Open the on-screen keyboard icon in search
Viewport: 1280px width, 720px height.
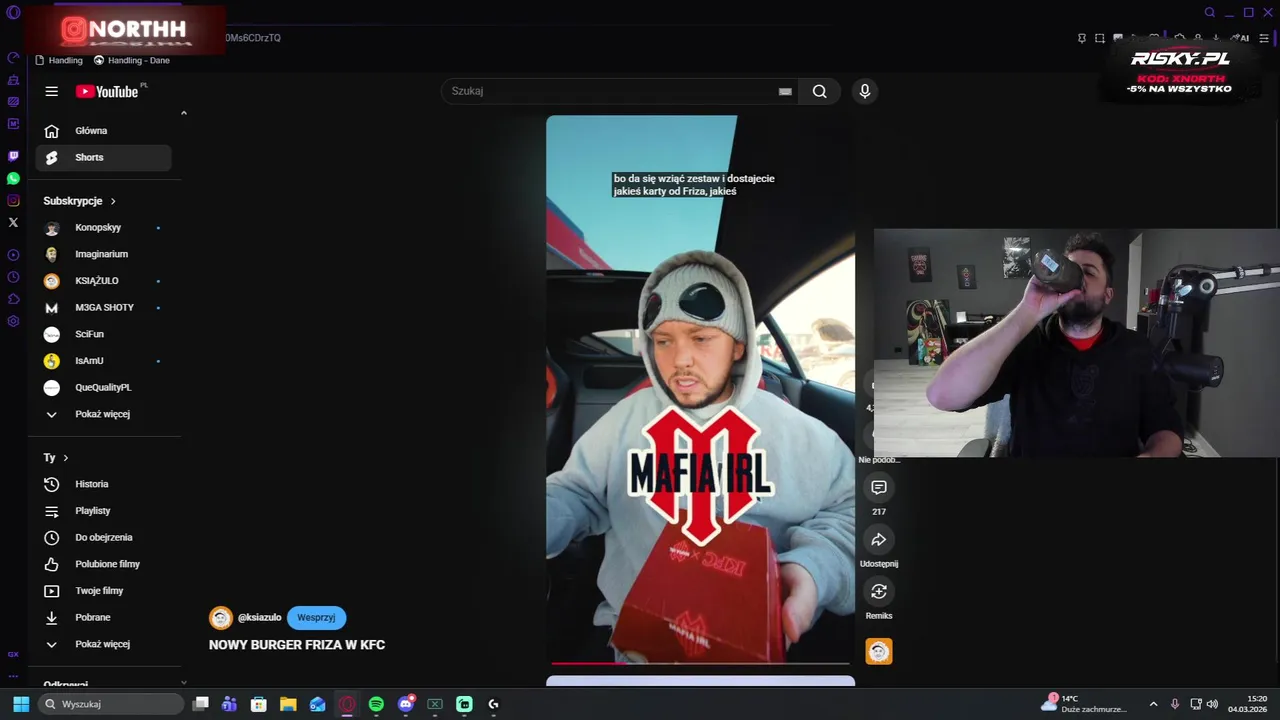point(785,91)
